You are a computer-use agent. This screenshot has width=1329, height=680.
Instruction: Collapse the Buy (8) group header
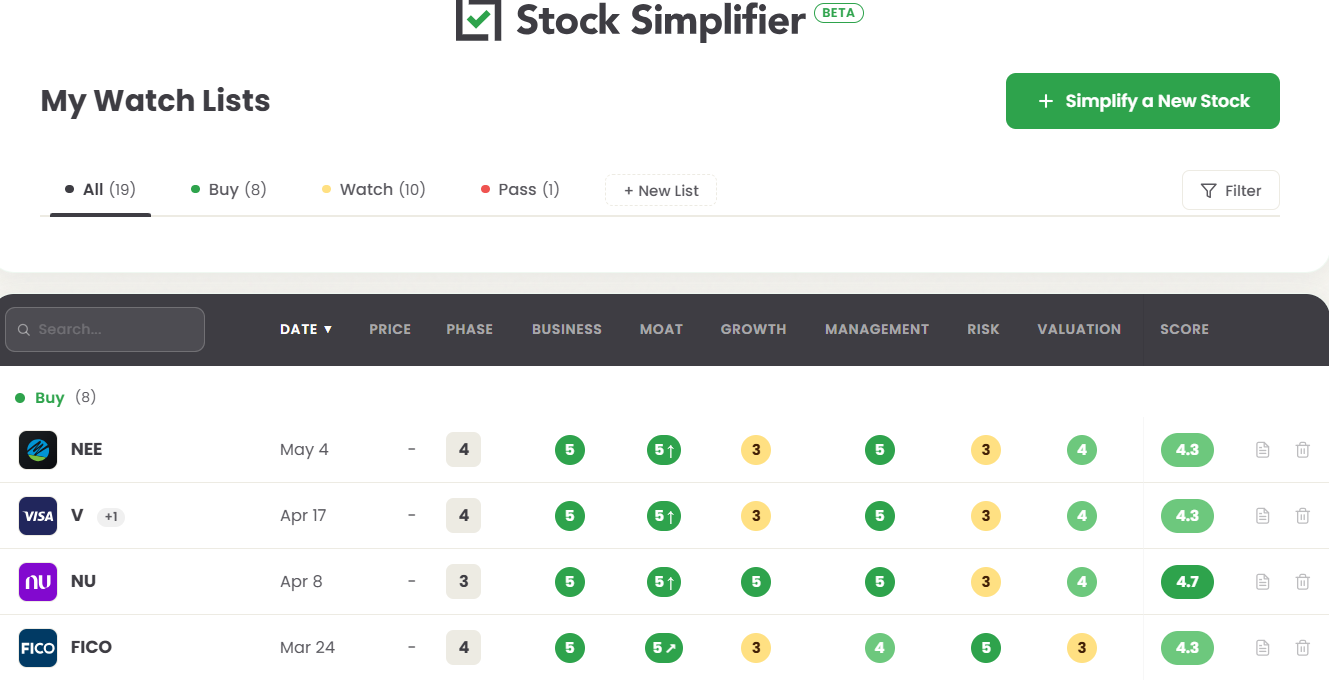[x=56, y=398]
